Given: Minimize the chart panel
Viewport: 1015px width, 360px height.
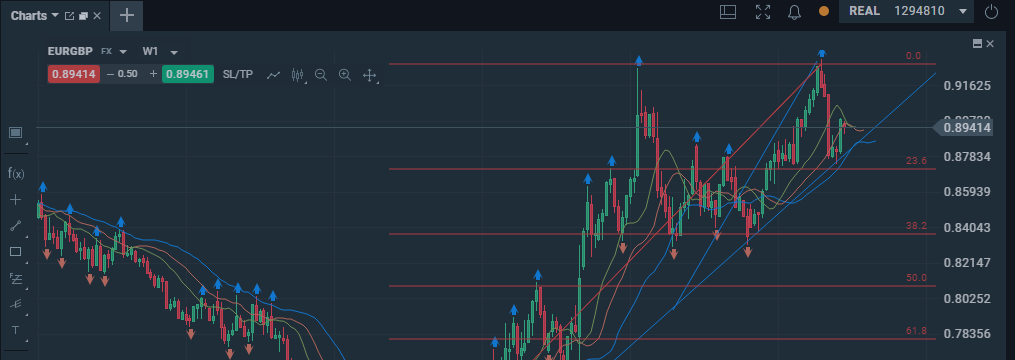Looking at the screenshot, I should point(977,43).
